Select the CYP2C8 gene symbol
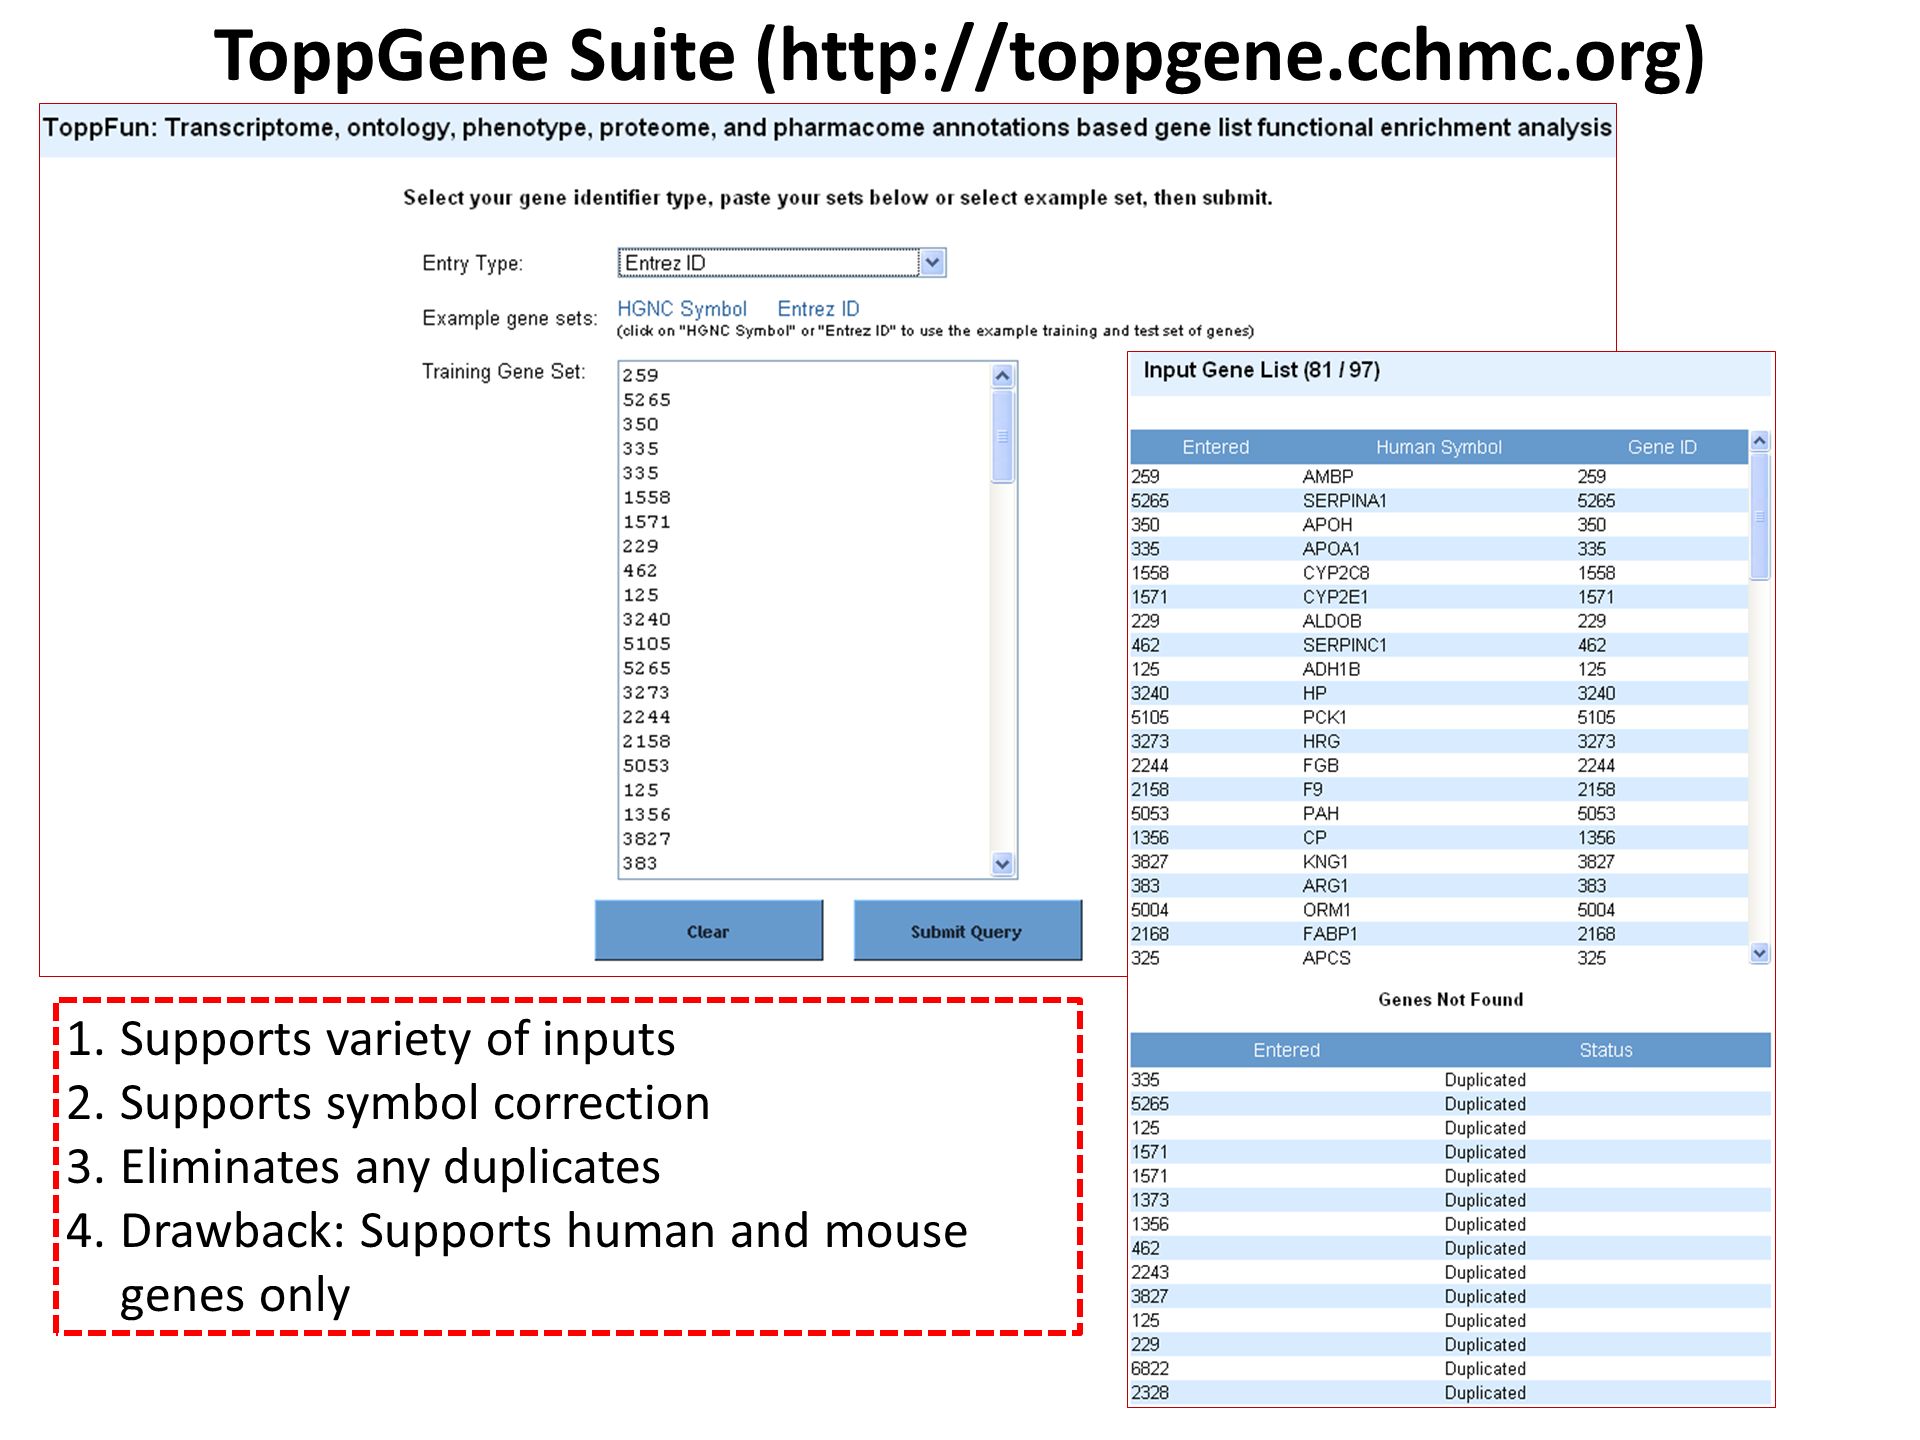 click(1335, 573)
